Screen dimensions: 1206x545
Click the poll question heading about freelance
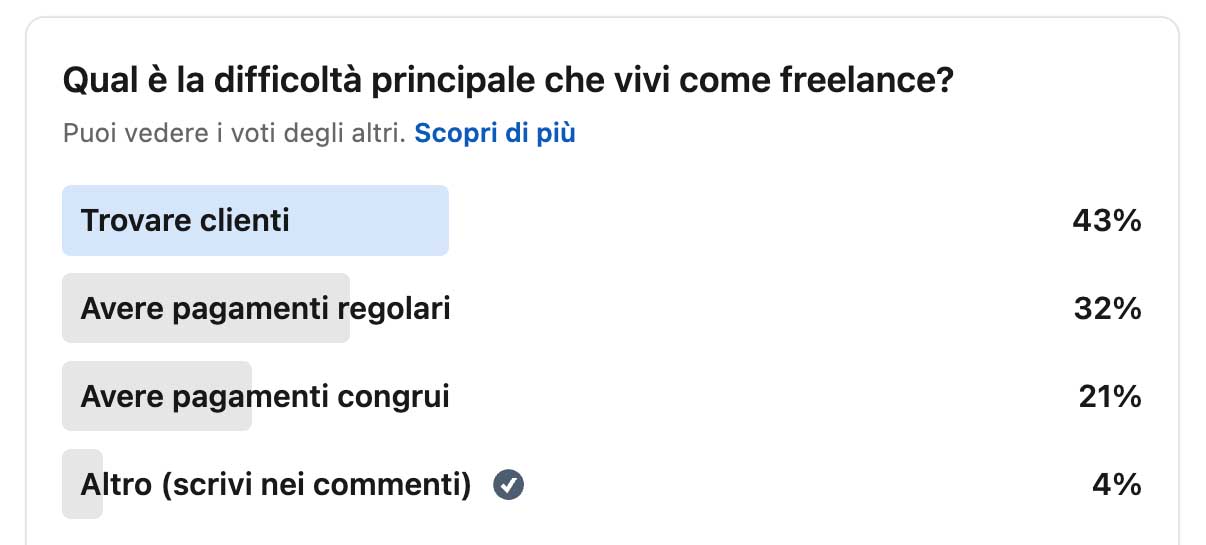click(x=507, y=81)
